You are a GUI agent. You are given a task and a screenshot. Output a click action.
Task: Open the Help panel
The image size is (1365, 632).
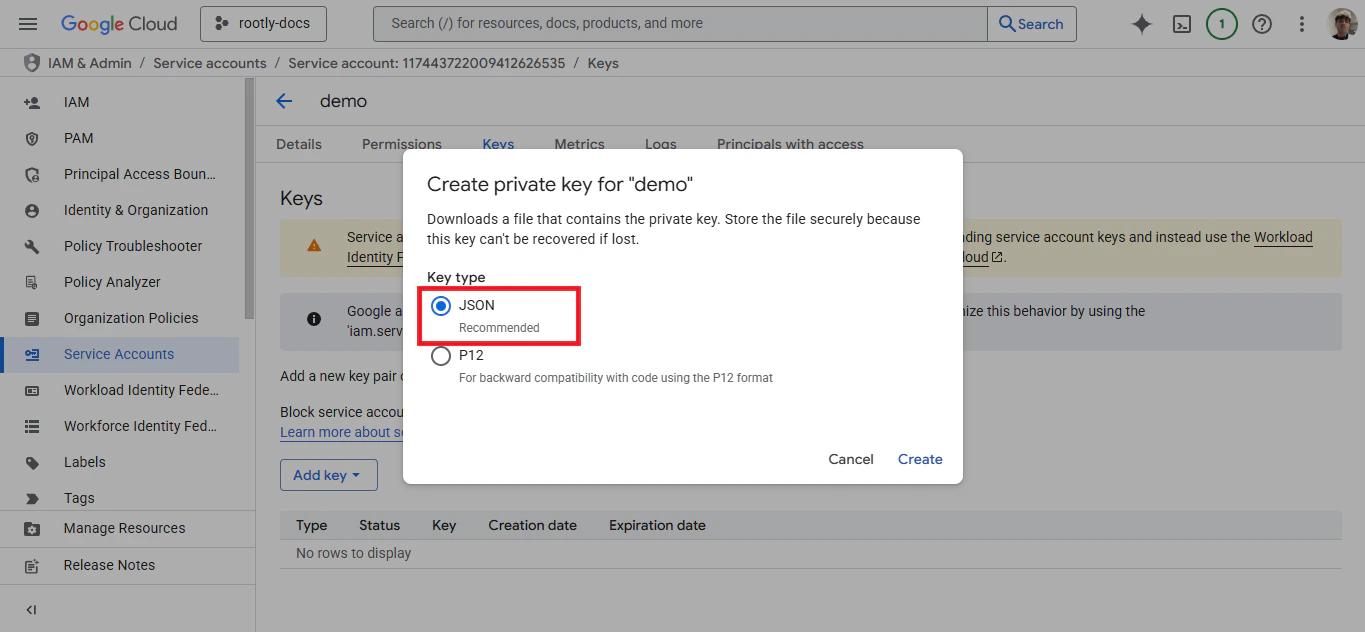click(1261, 23)
